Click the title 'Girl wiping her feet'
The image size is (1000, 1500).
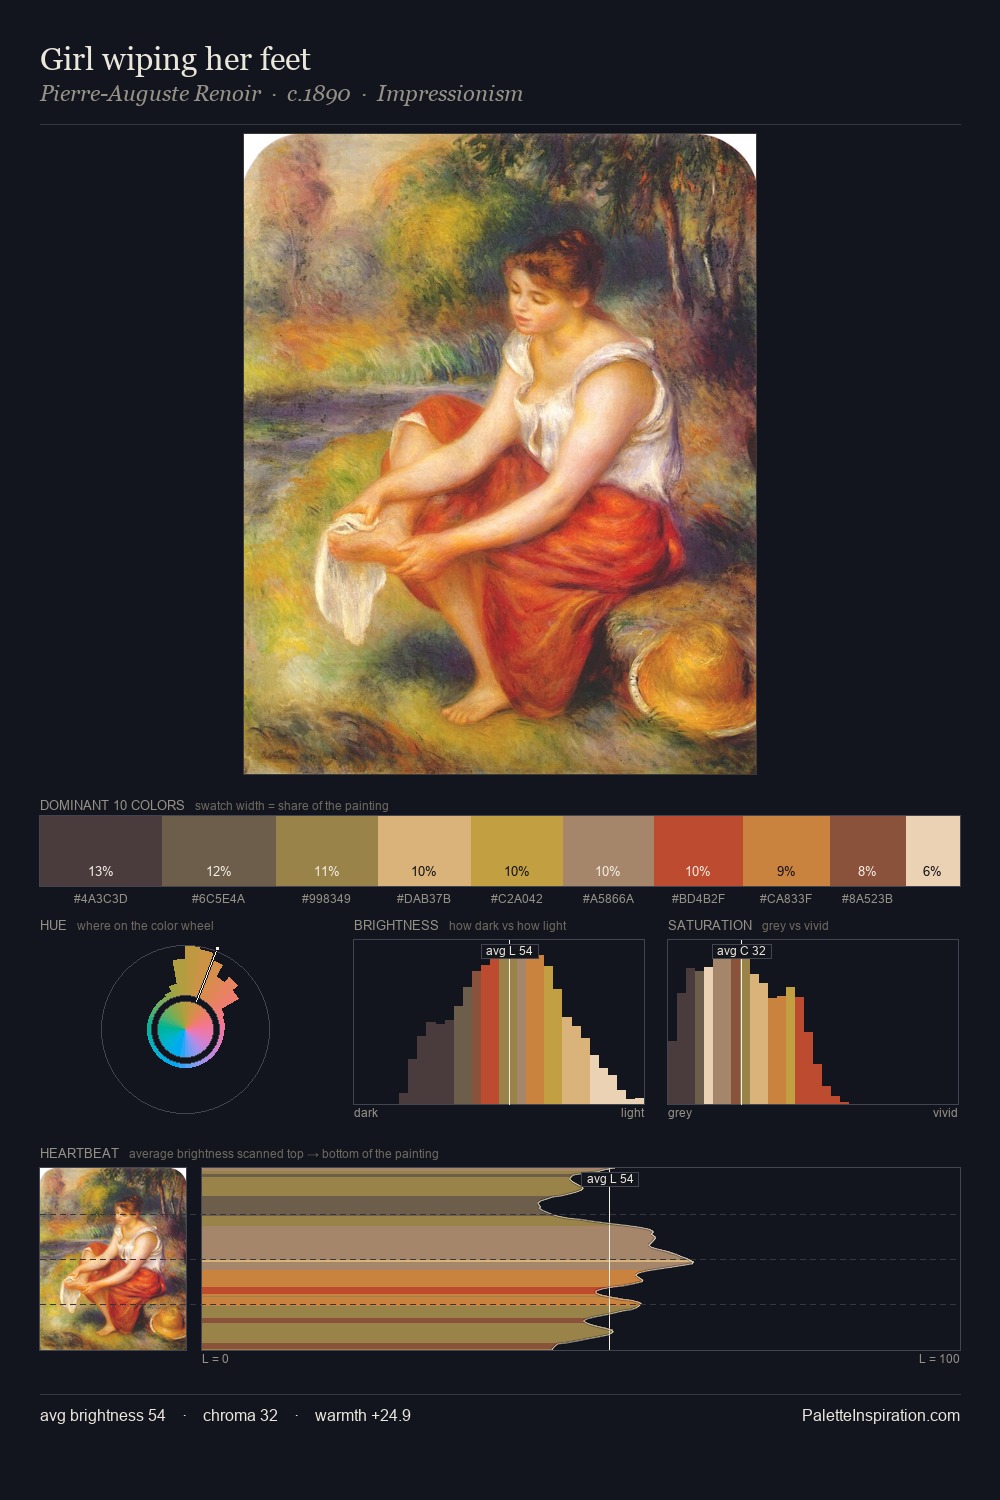point(175,59)
